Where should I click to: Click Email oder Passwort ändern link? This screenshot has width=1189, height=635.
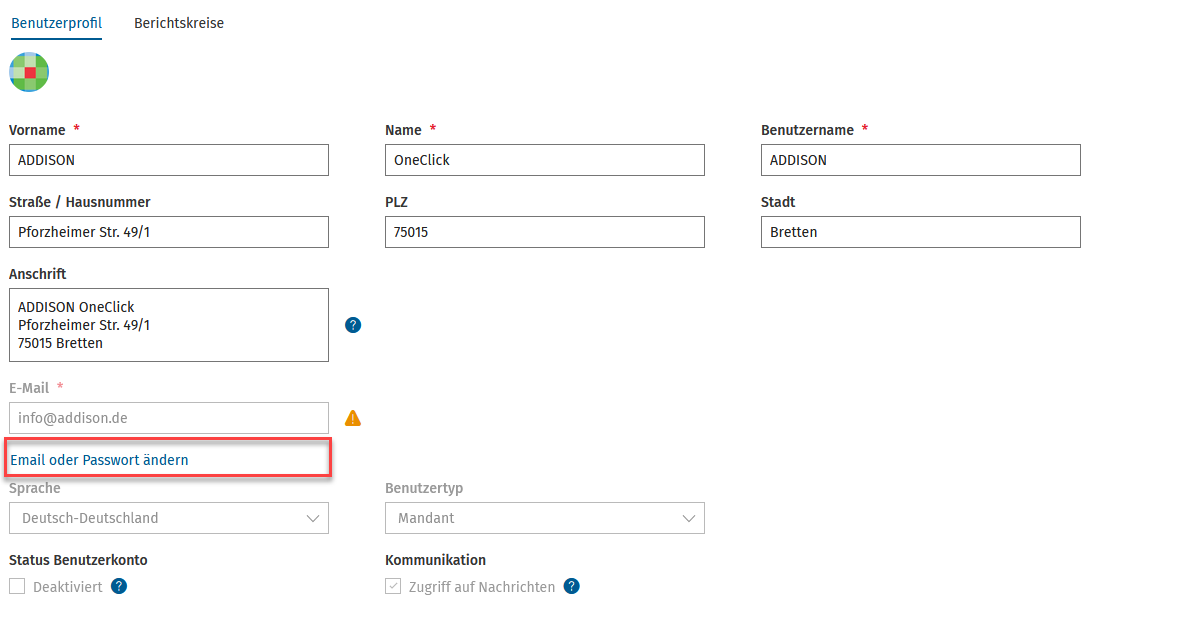tap(99, 460)
